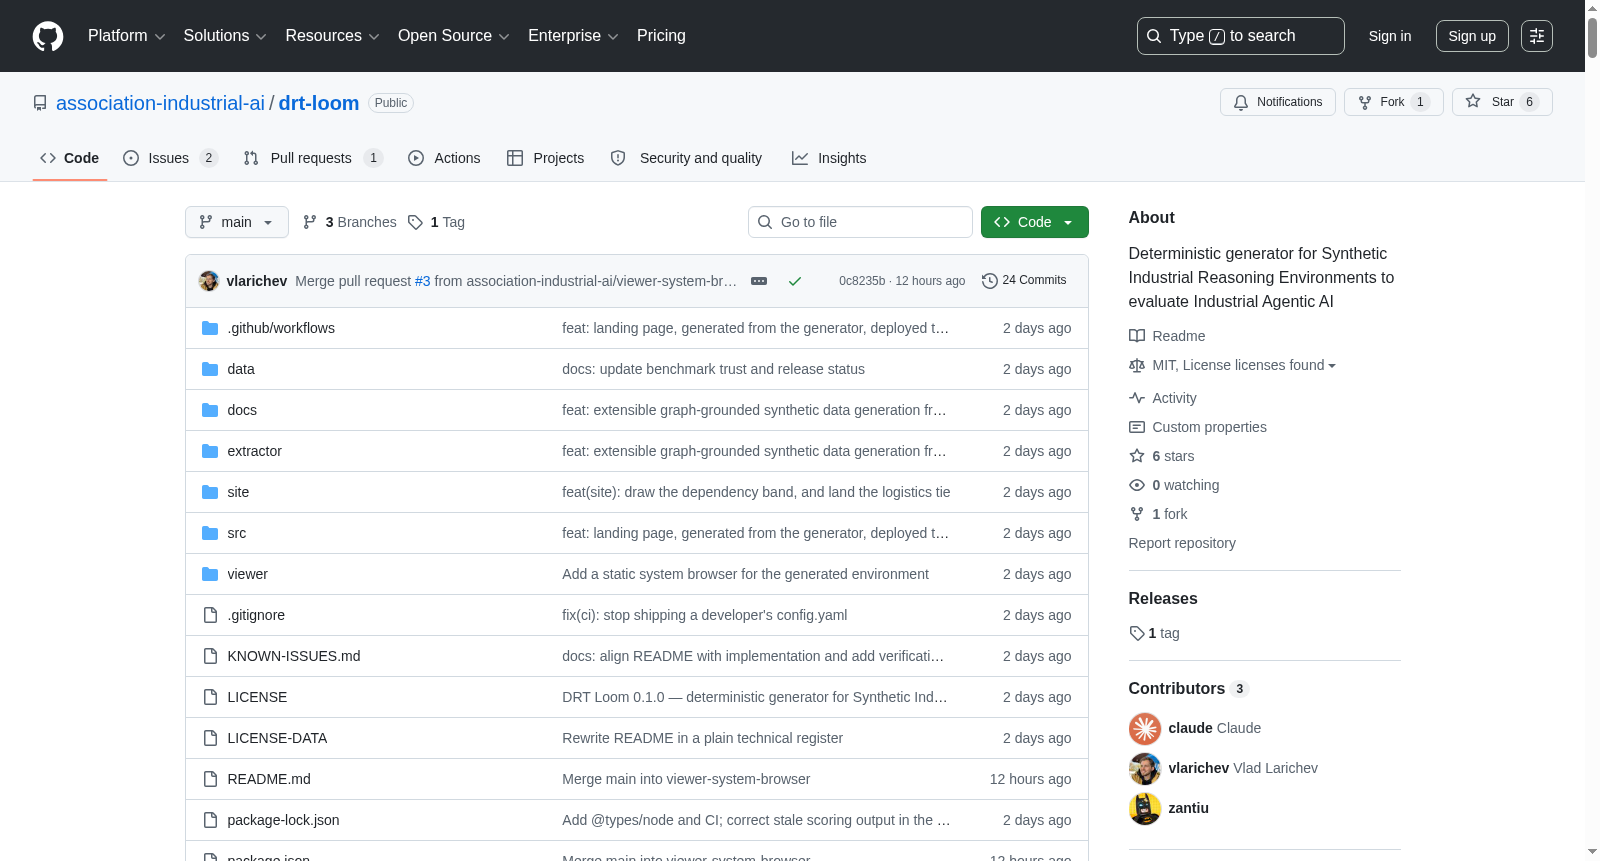The image size is (1600, 861).
Task: Select the Code repository tab
Action: click(x=70, y=158)
